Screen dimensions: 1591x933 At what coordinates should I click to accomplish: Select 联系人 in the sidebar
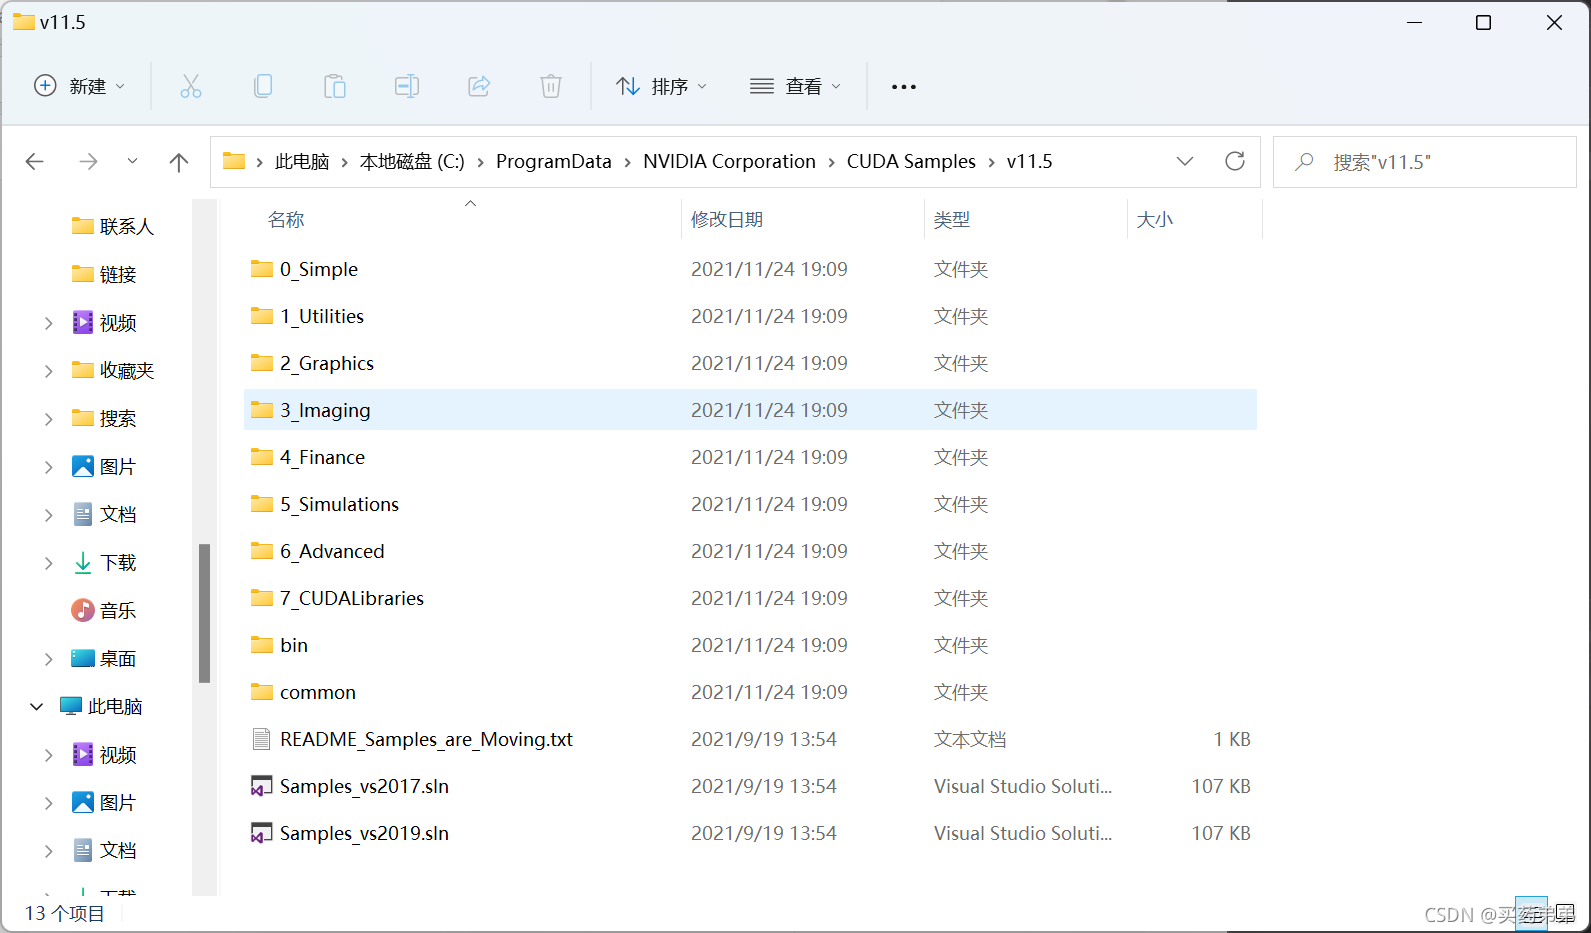click(127, 227)
